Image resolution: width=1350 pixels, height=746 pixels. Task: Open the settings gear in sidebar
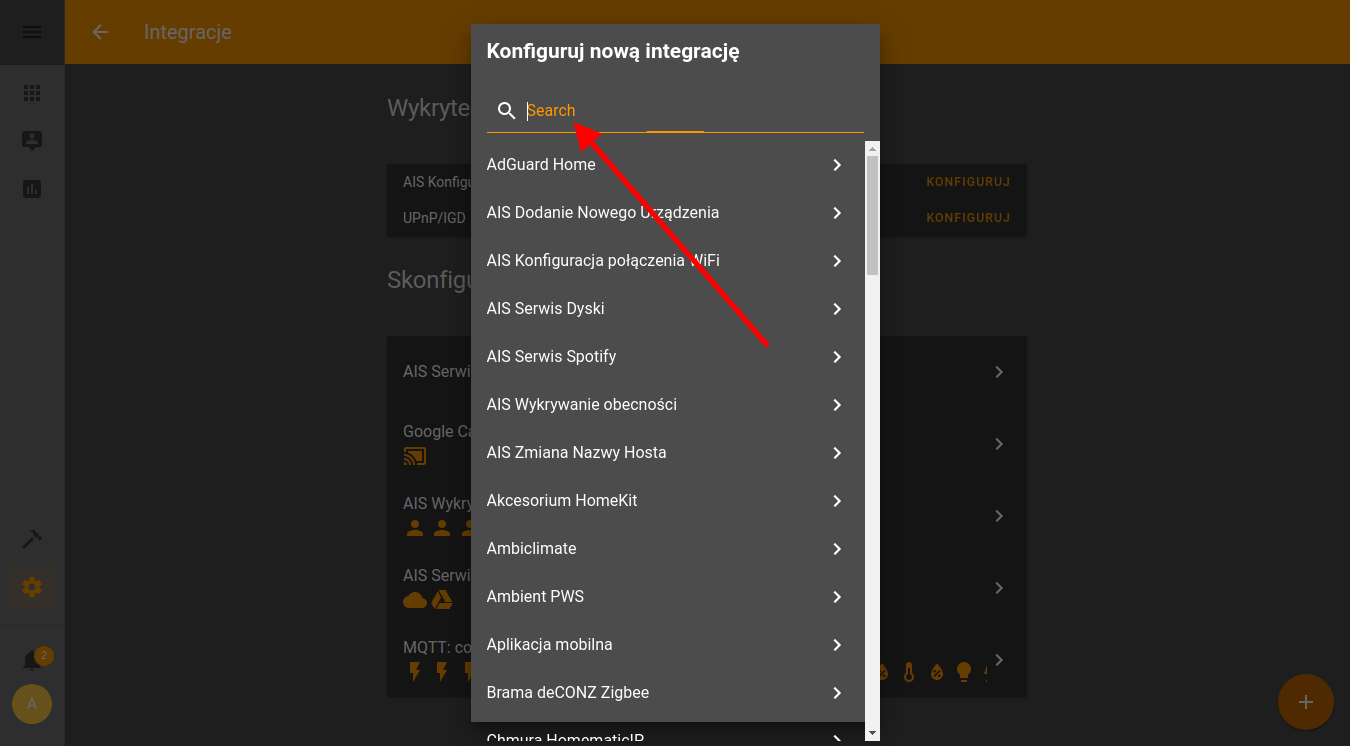(32, 587)
